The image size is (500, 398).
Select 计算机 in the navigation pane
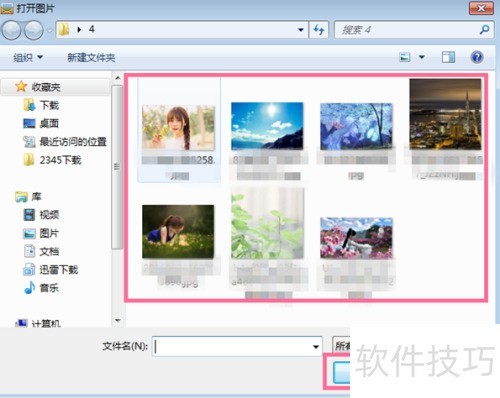click(x=46, y=323)
